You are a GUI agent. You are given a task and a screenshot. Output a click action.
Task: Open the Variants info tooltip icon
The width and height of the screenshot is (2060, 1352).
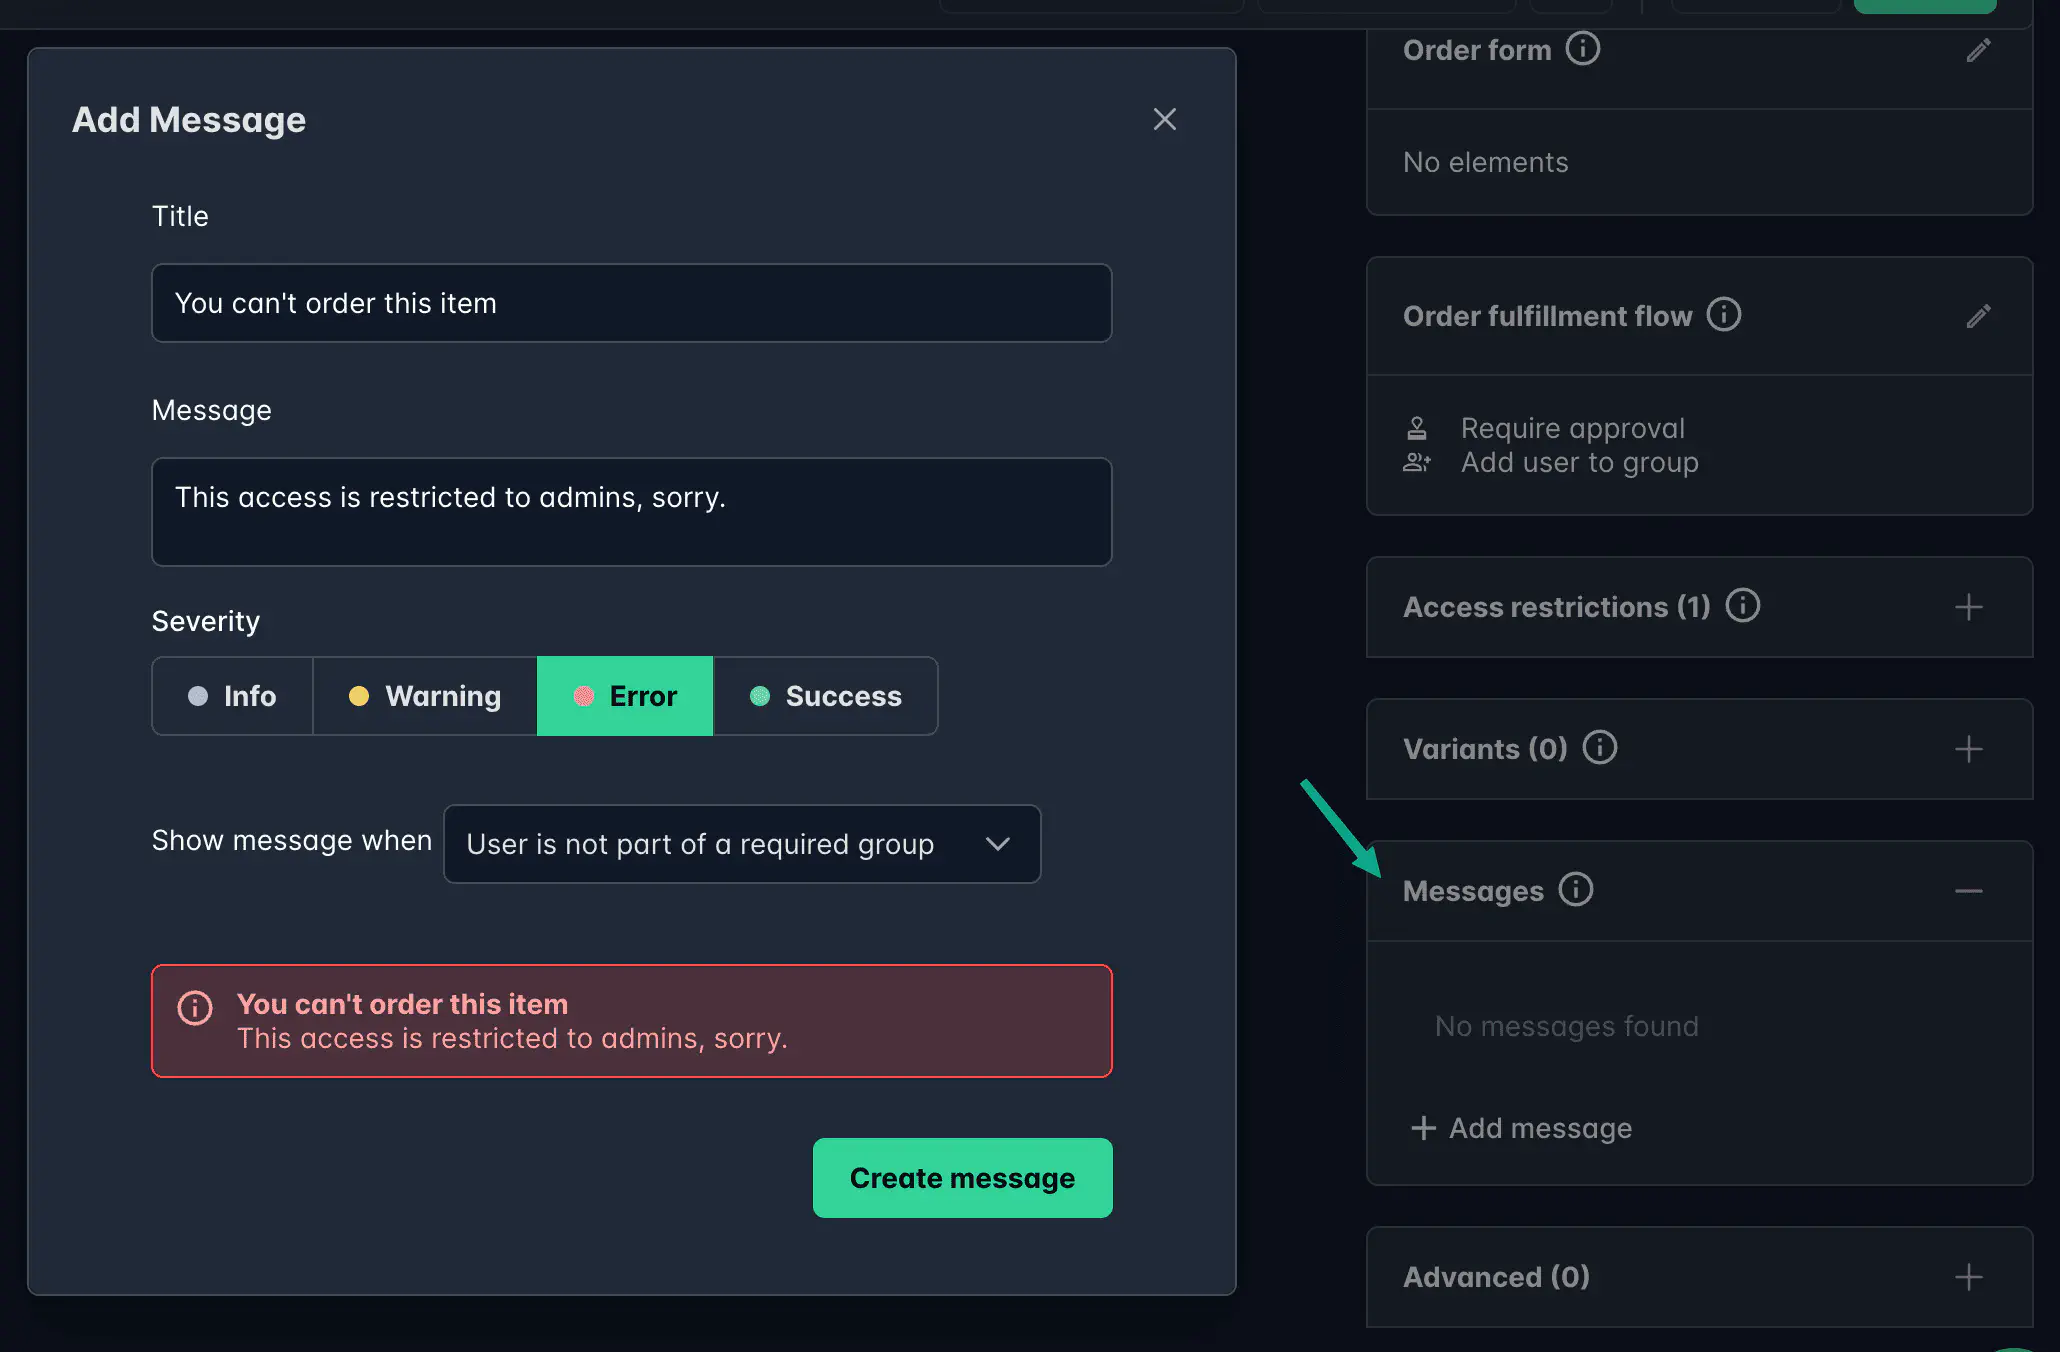coord(1600,747)
